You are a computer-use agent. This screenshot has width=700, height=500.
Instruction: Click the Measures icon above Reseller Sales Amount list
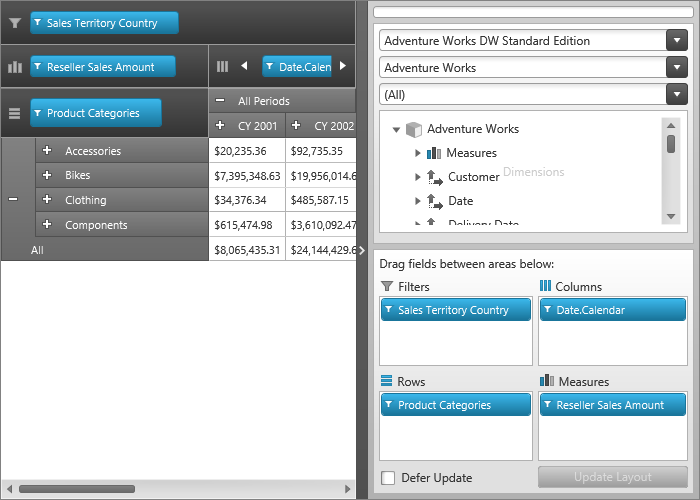pyautogui.click(x=547, y=380)
